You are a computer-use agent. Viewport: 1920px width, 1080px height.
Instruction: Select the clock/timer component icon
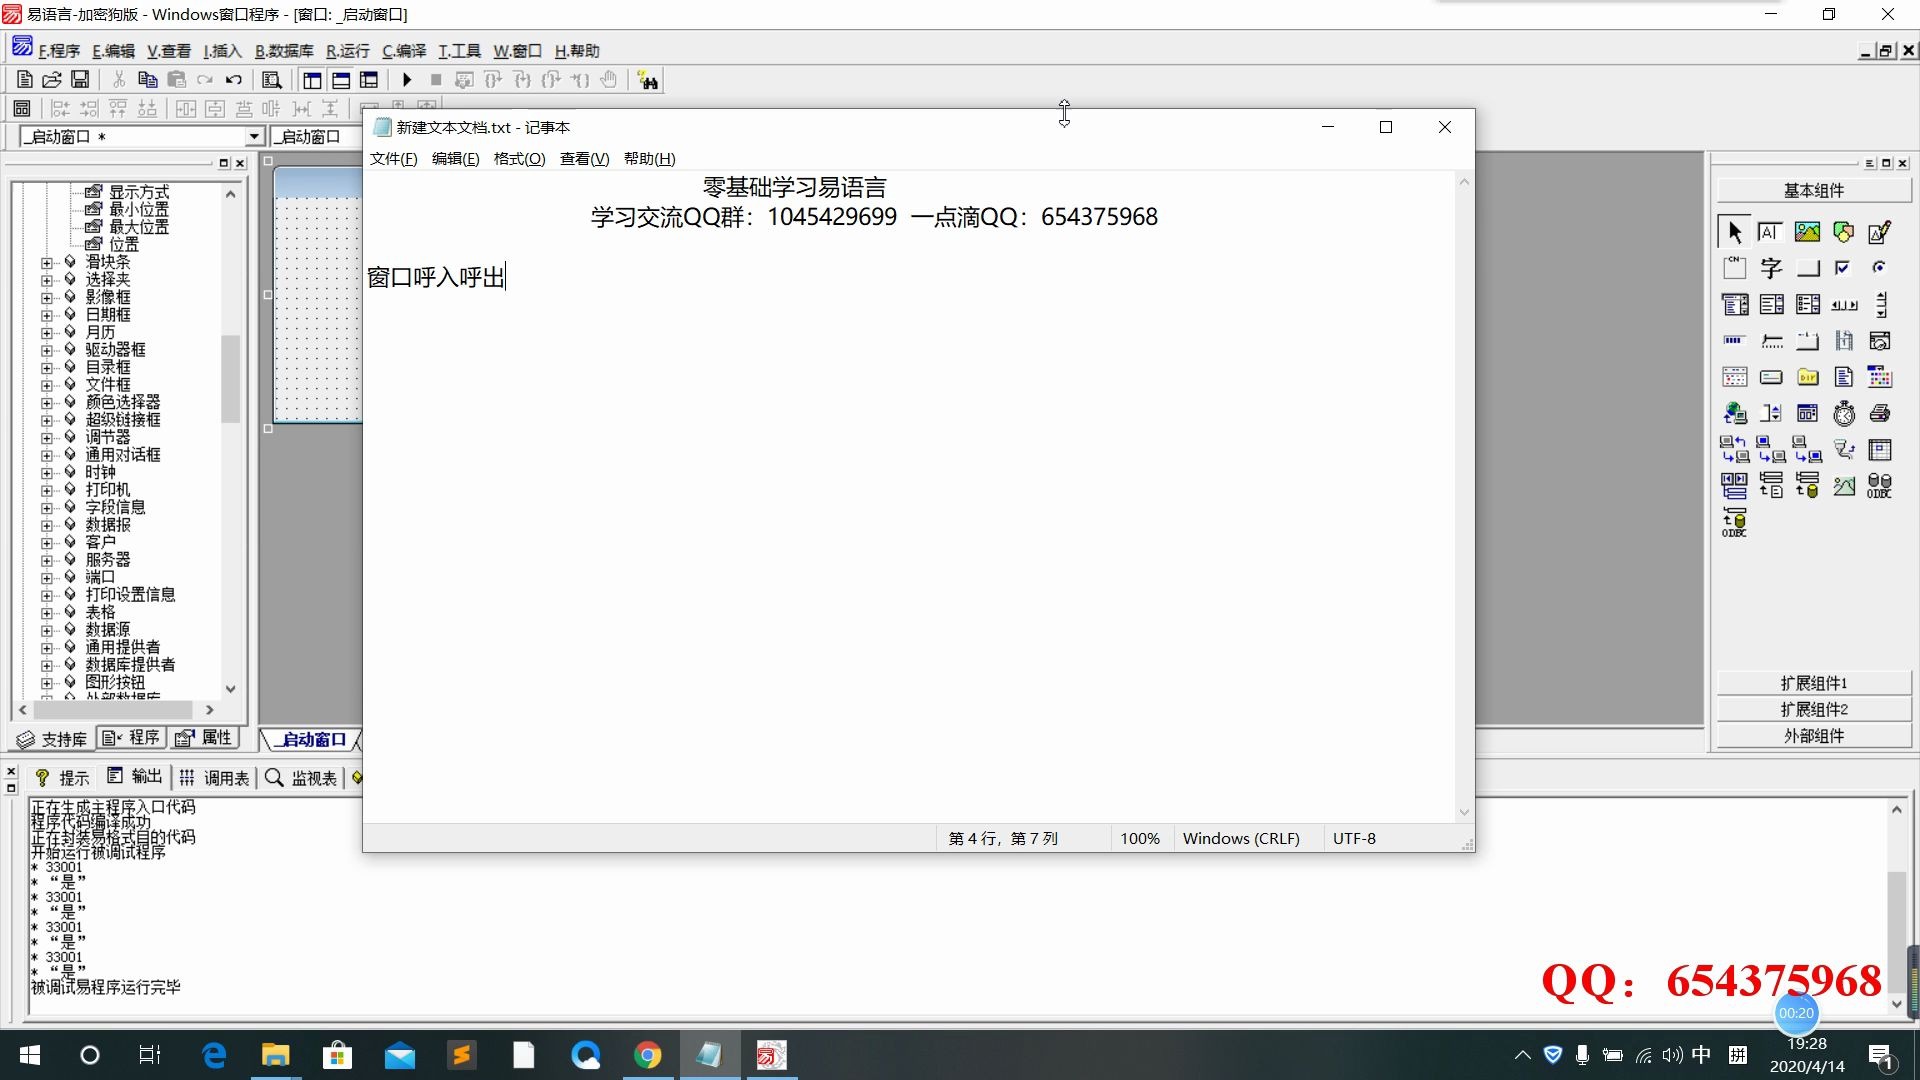pyautogui.click(x=1843, y=413)
